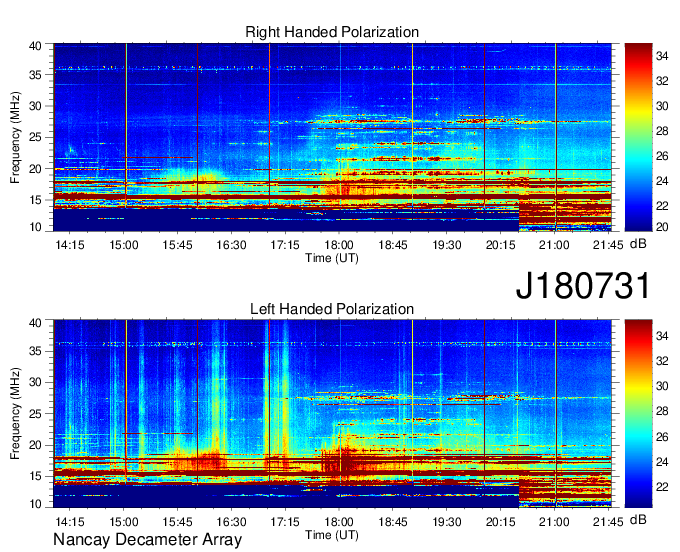This screenshot has width=680, height=552.
Task: Click the 19:30 tick under upper plot
Action: point(447,245)
